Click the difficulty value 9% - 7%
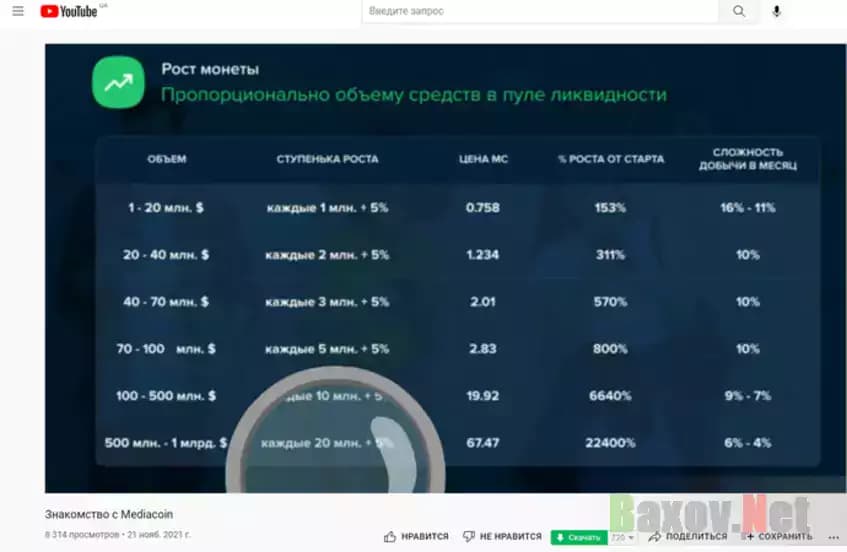The height and width of the screenshot is (552, 847). (x=748, y=395)
